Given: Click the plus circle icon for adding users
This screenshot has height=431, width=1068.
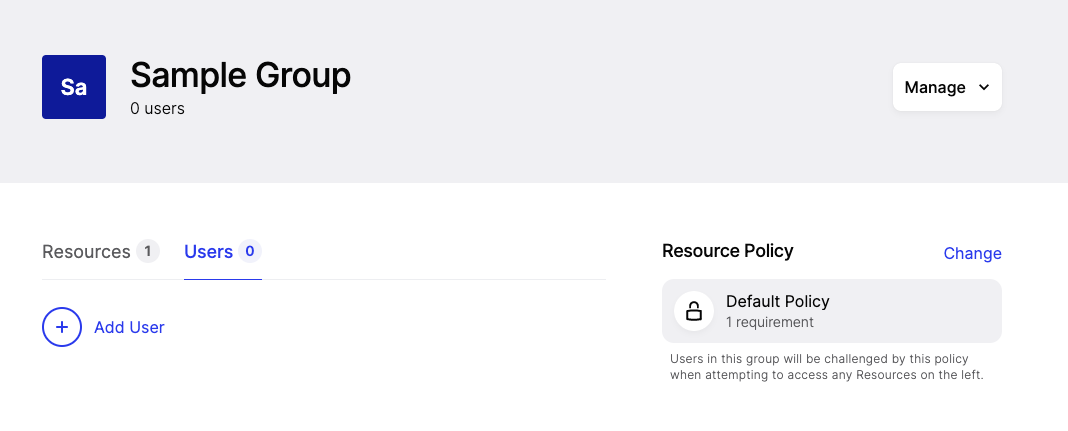Looking at the screenshot, I should tap(62, 327).
